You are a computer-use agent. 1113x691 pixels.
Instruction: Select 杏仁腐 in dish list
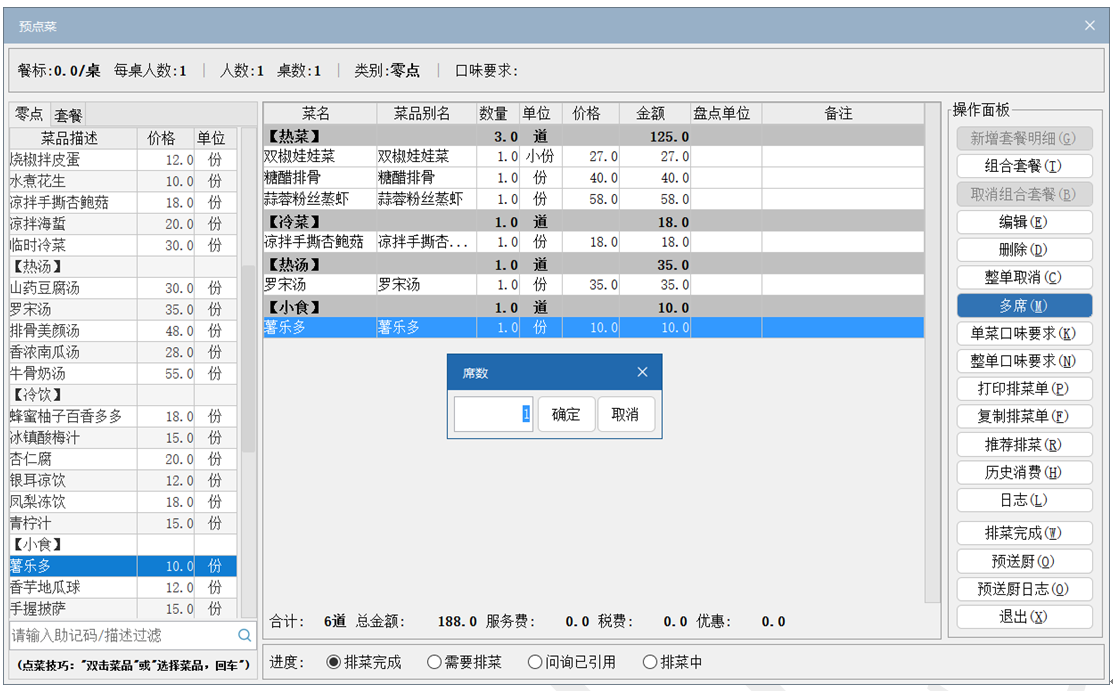[x=123, y=459]
